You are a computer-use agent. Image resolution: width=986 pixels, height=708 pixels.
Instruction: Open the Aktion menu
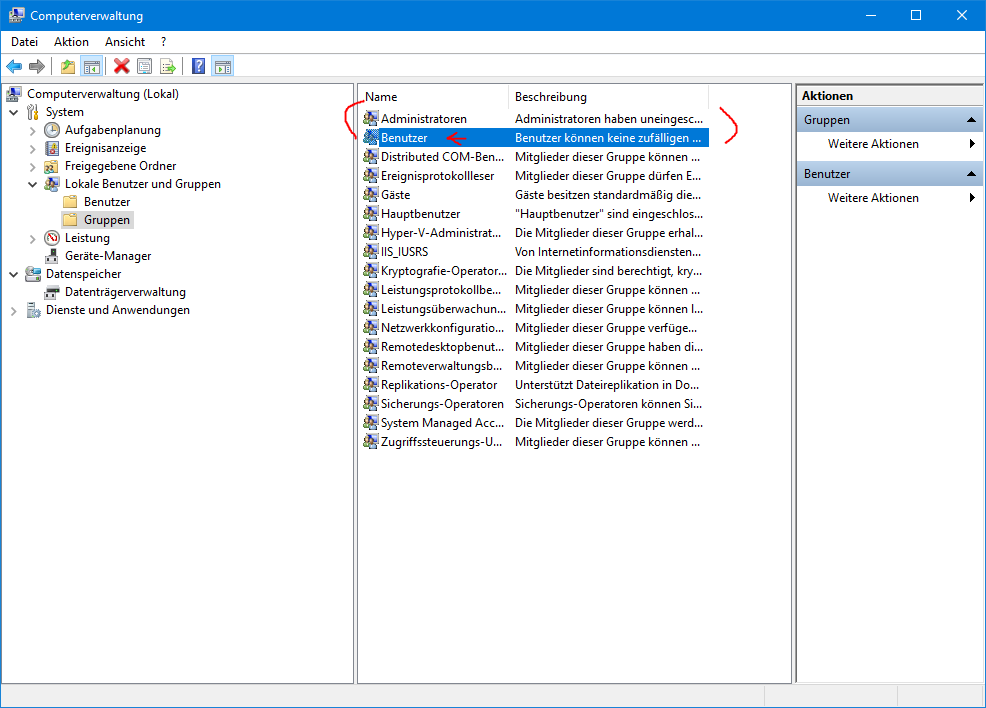[x=71, y=41]
